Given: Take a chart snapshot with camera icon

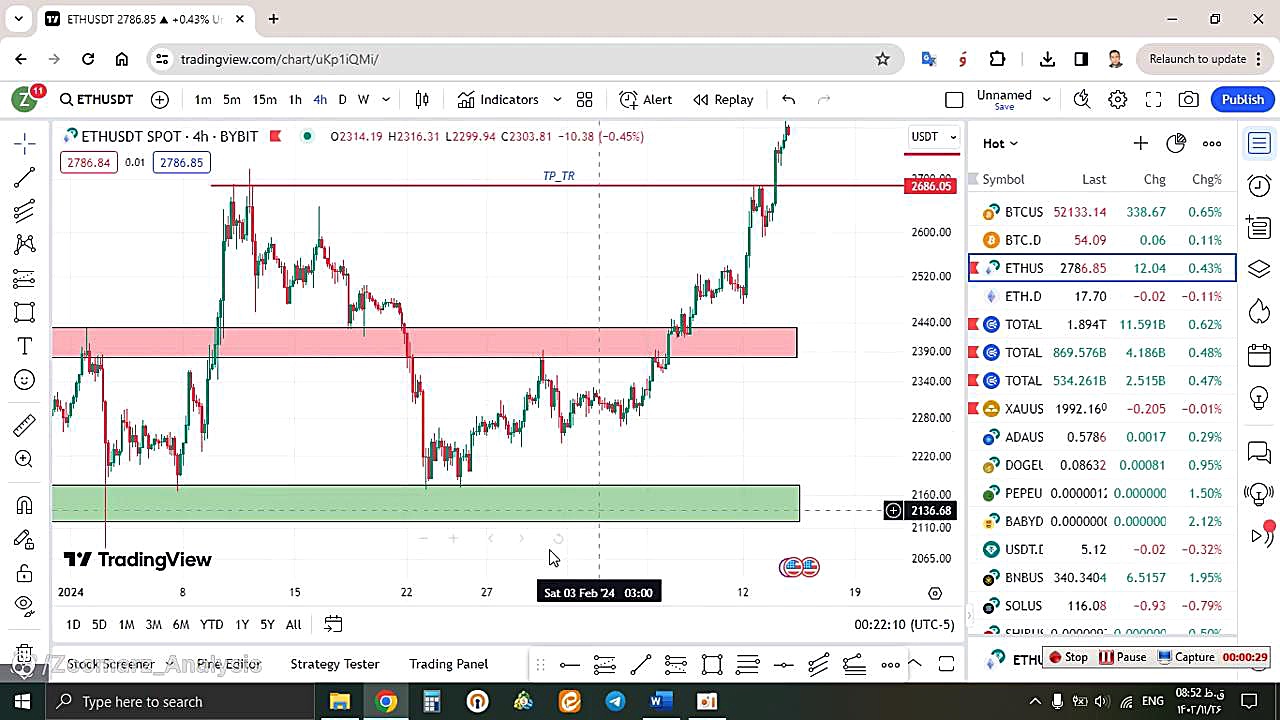Looking at the screenshot, I should [1189, 99].
